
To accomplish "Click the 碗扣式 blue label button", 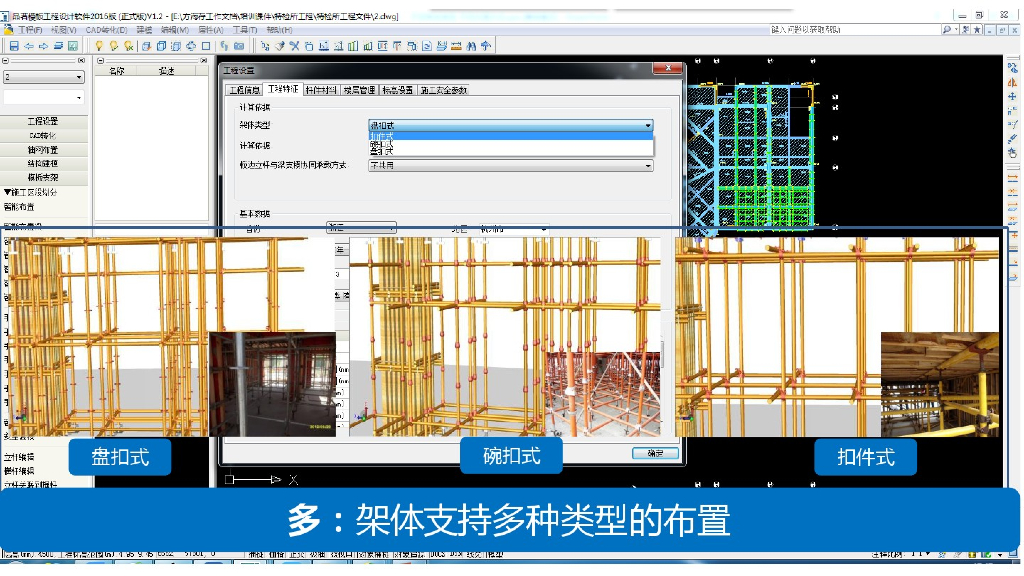I will [x=511, y=456].
